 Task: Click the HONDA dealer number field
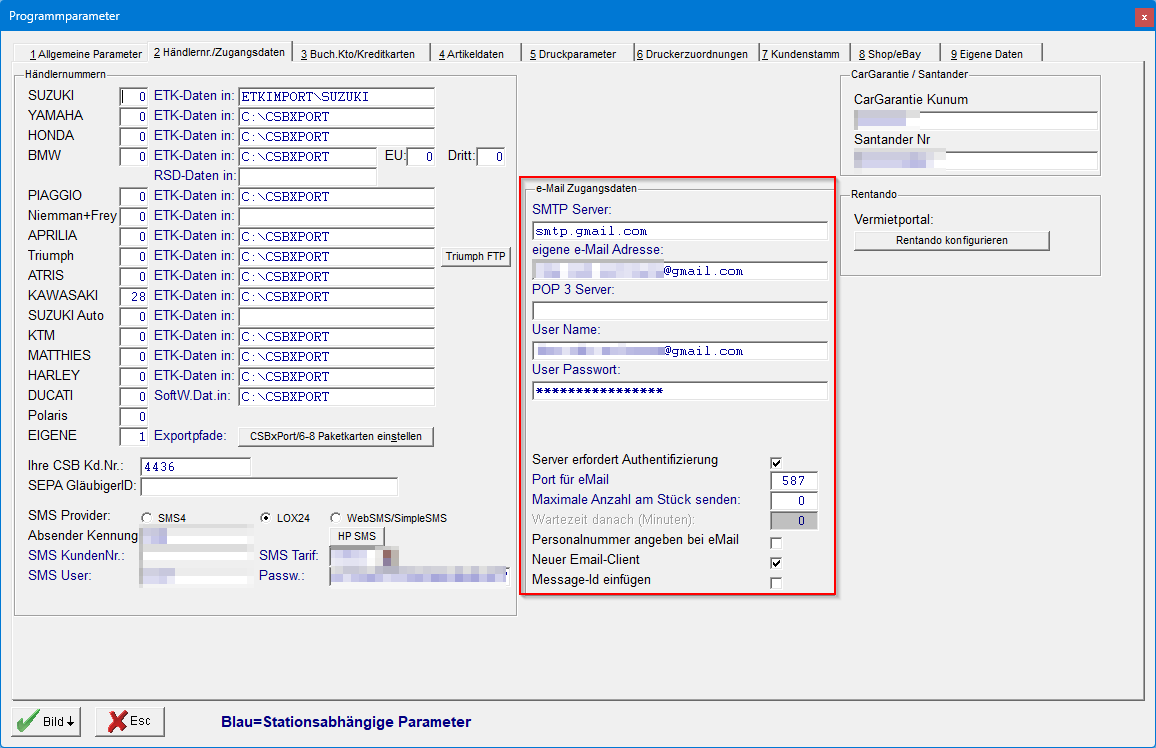tap(133, 136)
